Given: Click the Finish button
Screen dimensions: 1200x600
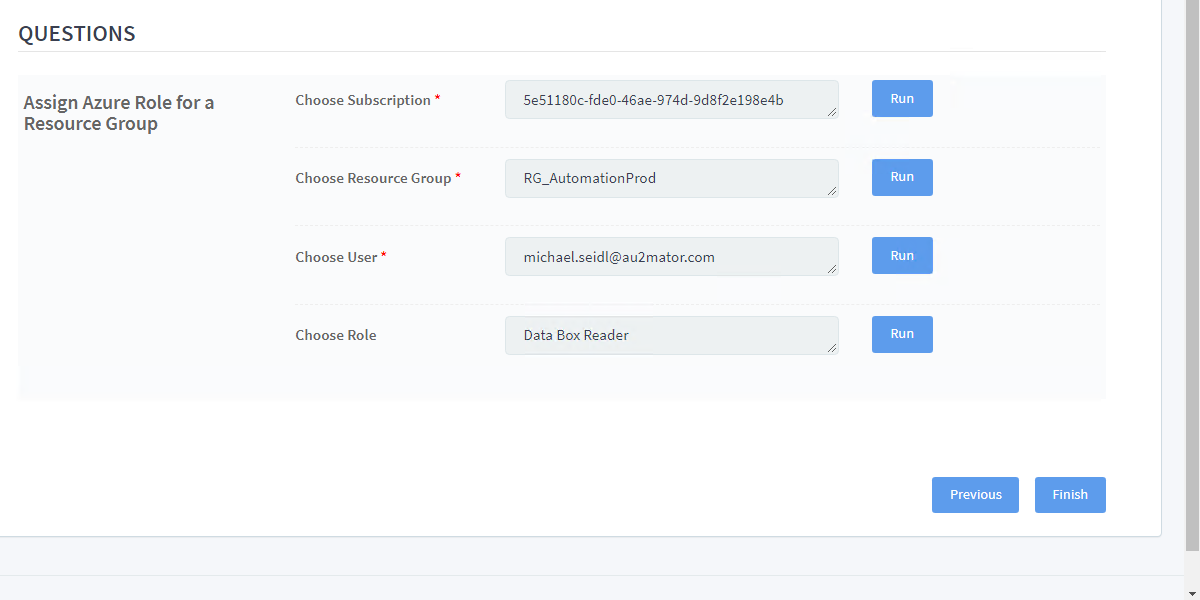Looking at the screenshot, I should [1069, 495].
